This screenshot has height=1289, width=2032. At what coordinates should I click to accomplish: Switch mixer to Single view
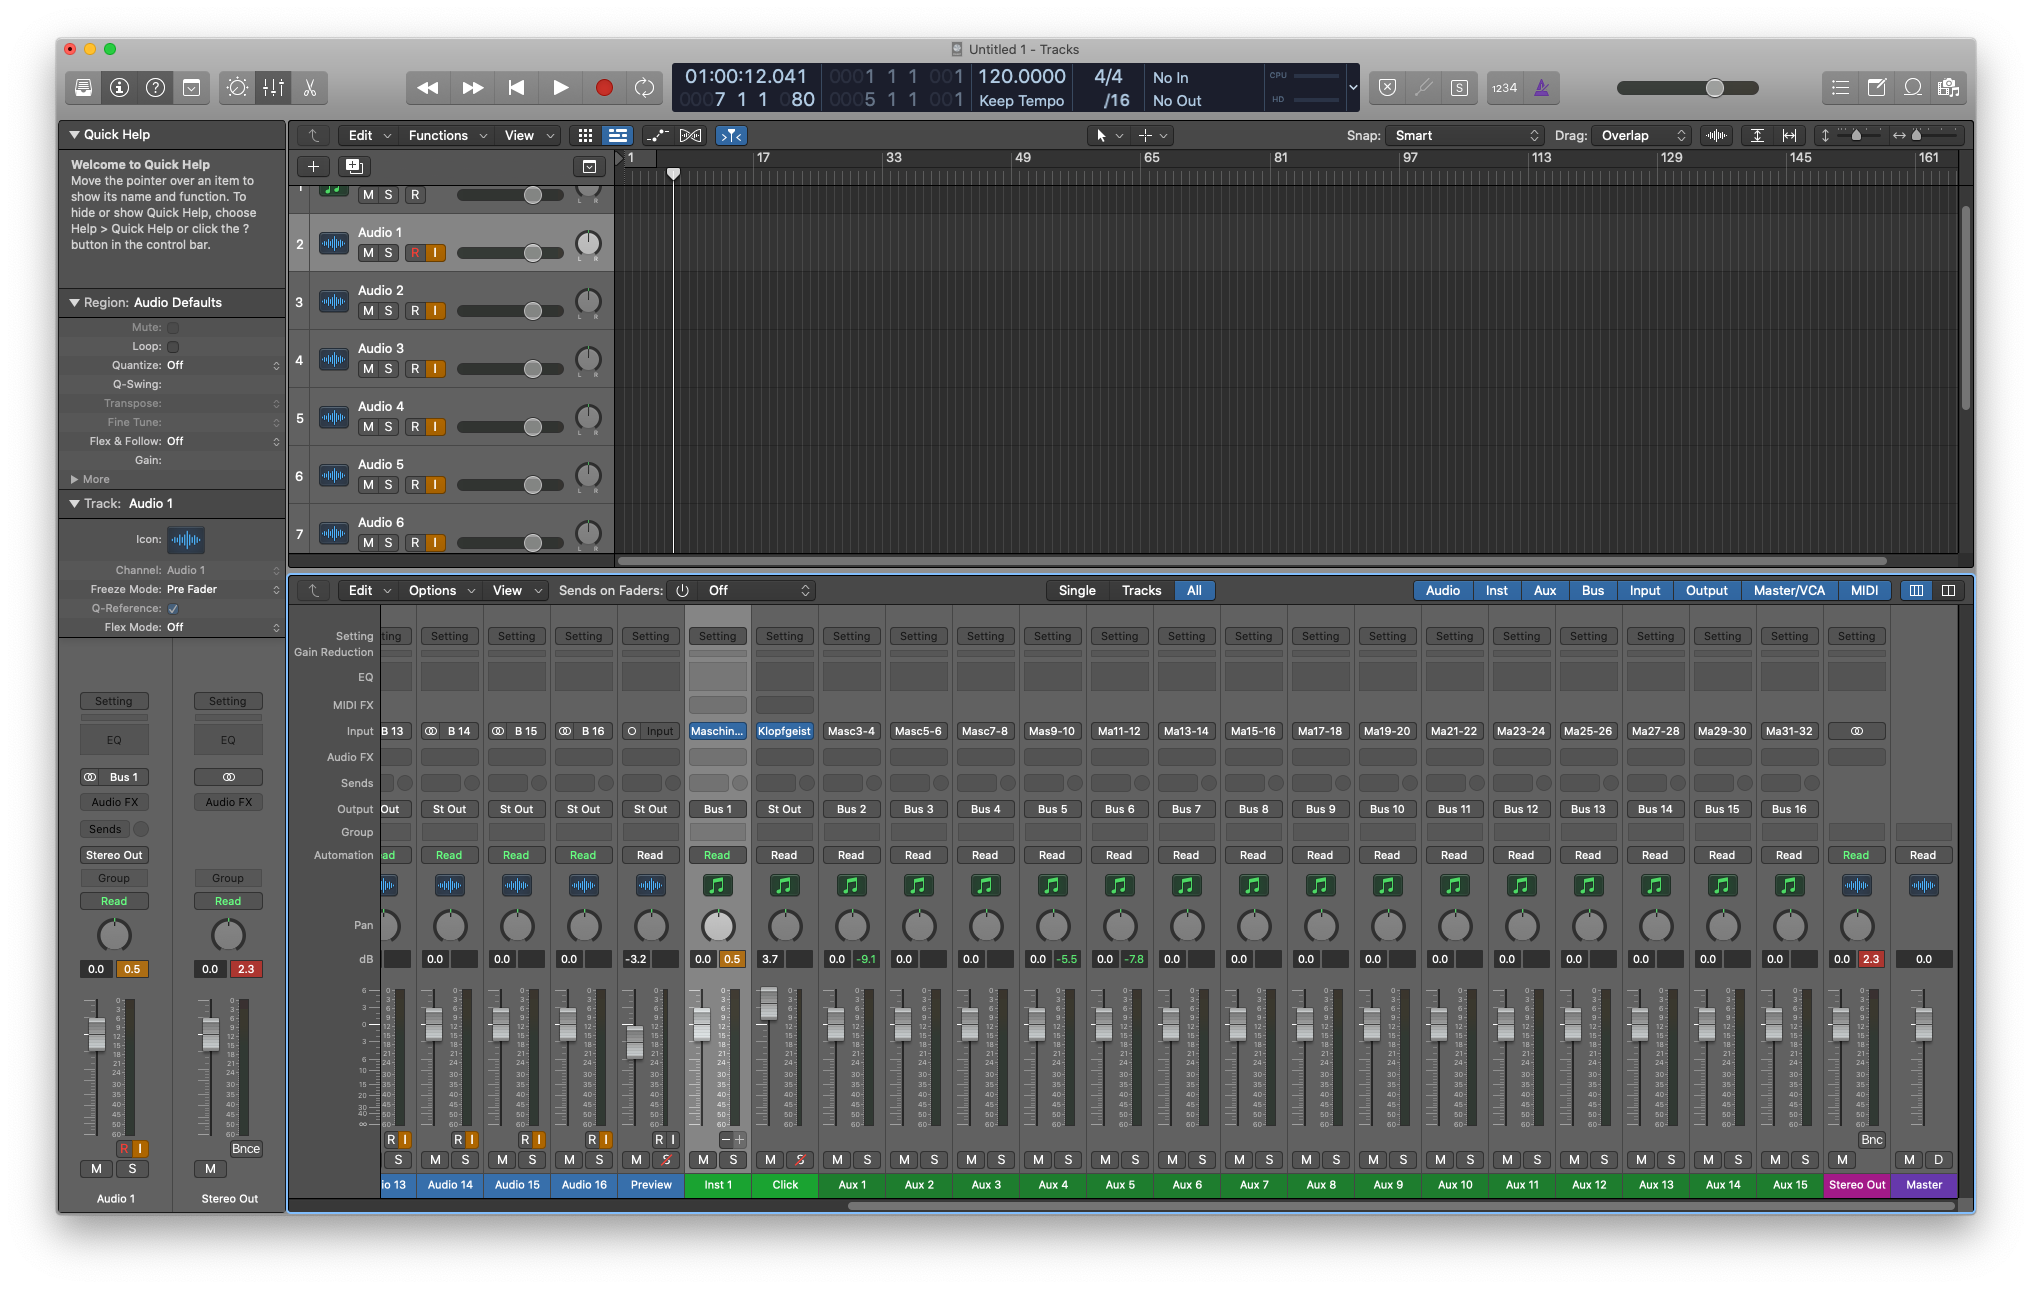point(1077,590)
